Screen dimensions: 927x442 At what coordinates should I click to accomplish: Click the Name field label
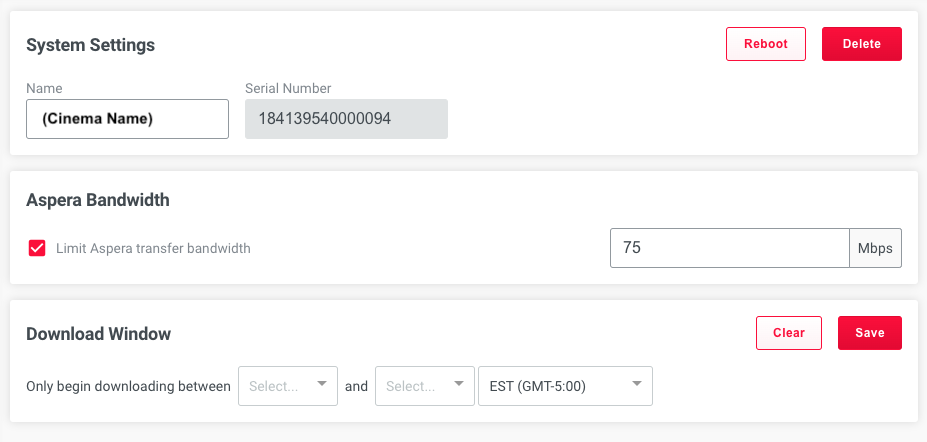44,88
